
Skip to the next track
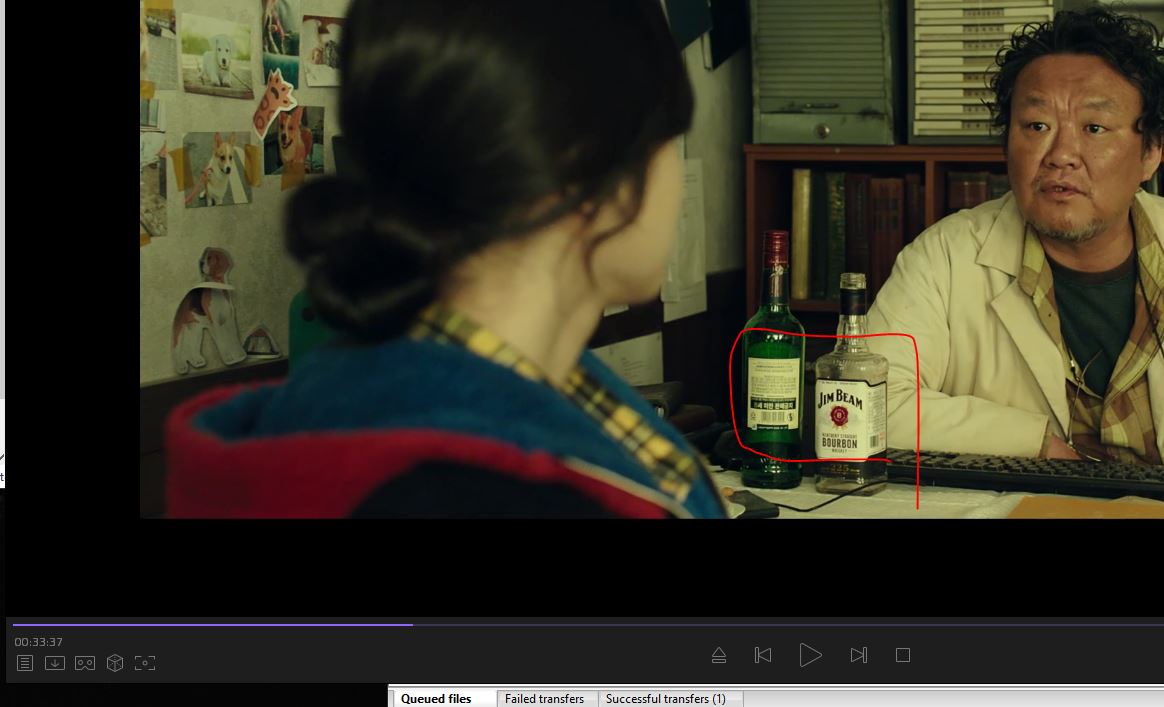coord(858,655)
